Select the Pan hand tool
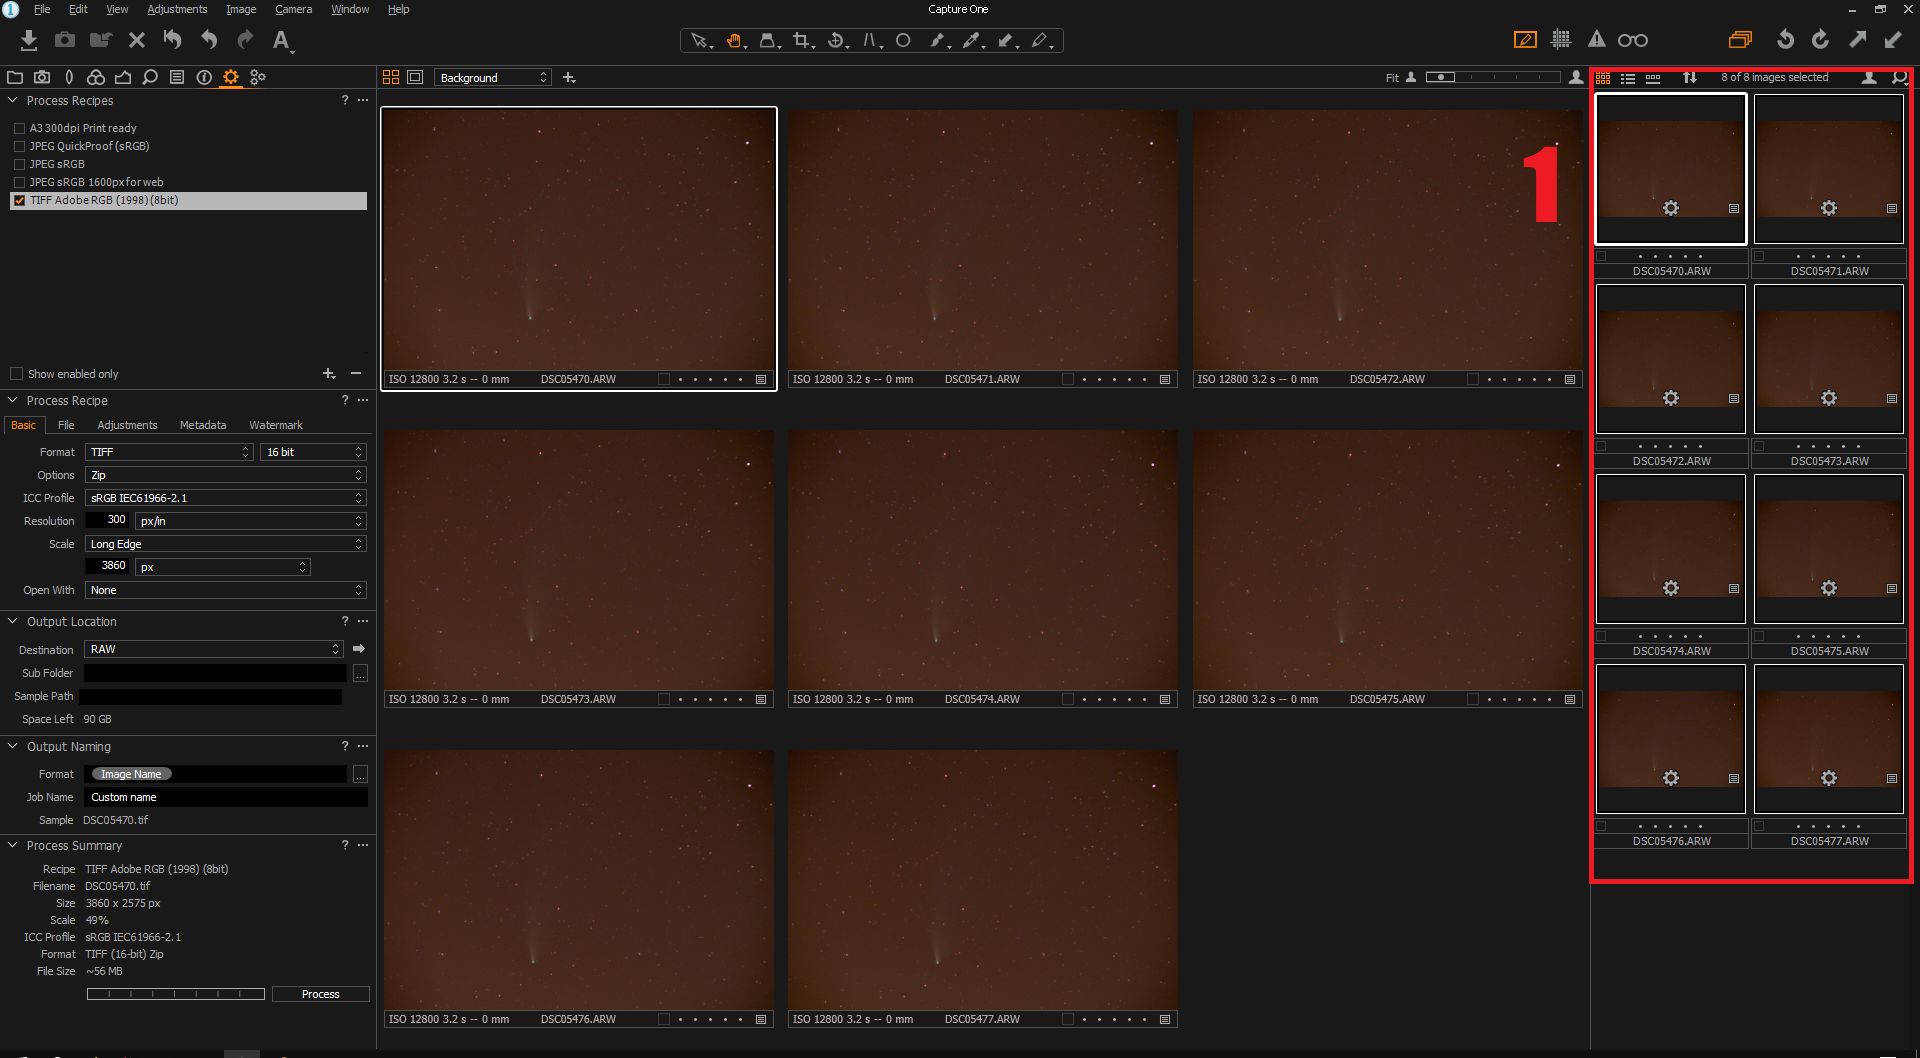This screenshot has height=1058, width=1920. [x=734, y=40]
